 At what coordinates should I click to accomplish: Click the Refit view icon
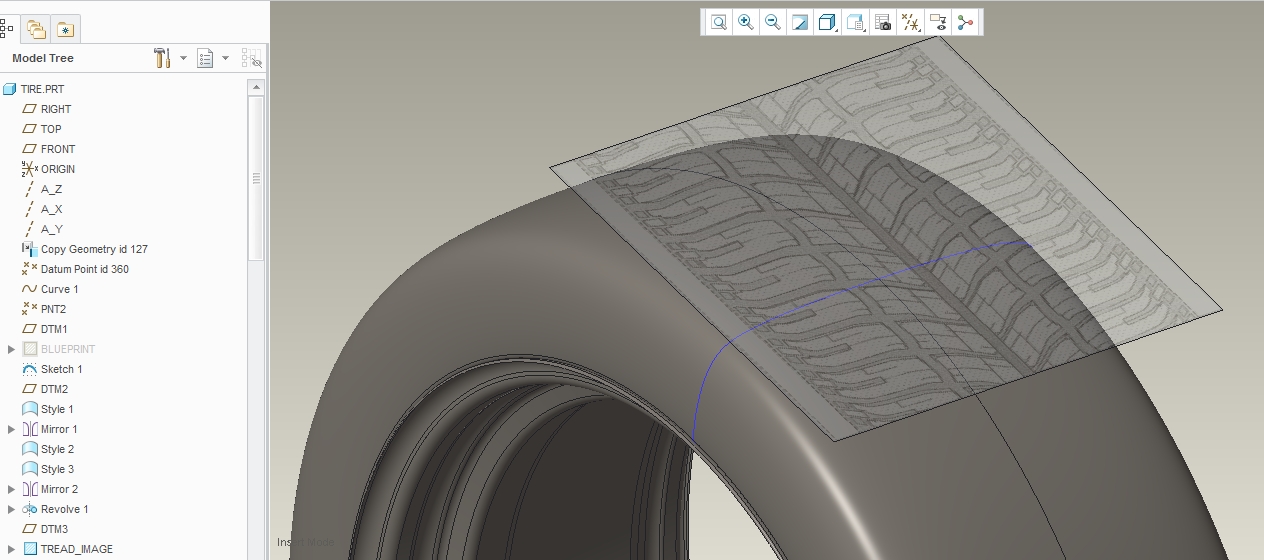pos(719,22)
